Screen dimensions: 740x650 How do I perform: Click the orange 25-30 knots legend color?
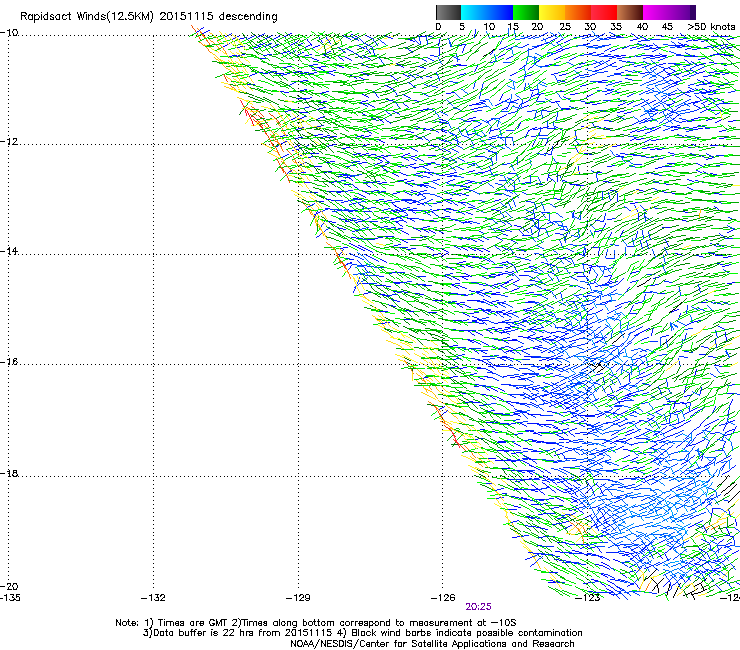pyautogui.click(x=578, y=12)
